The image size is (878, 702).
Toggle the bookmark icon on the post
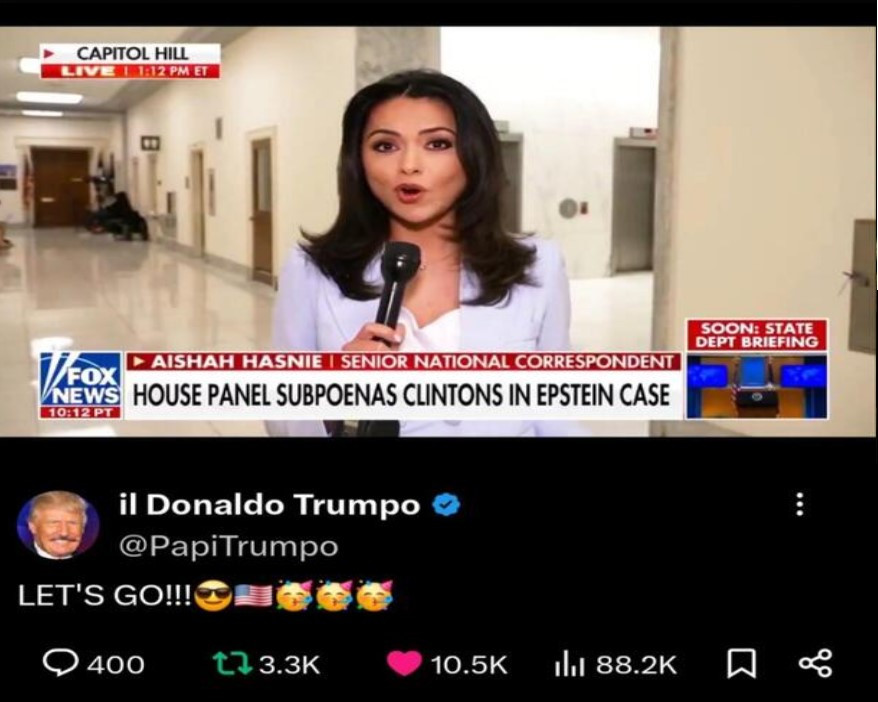tap(741, 664)
